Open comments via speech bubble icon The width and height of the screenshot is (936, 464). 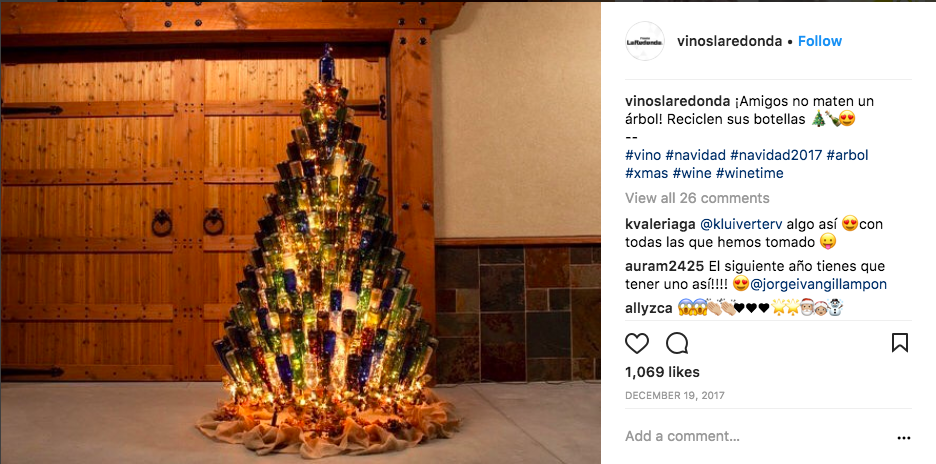[677, 343]
